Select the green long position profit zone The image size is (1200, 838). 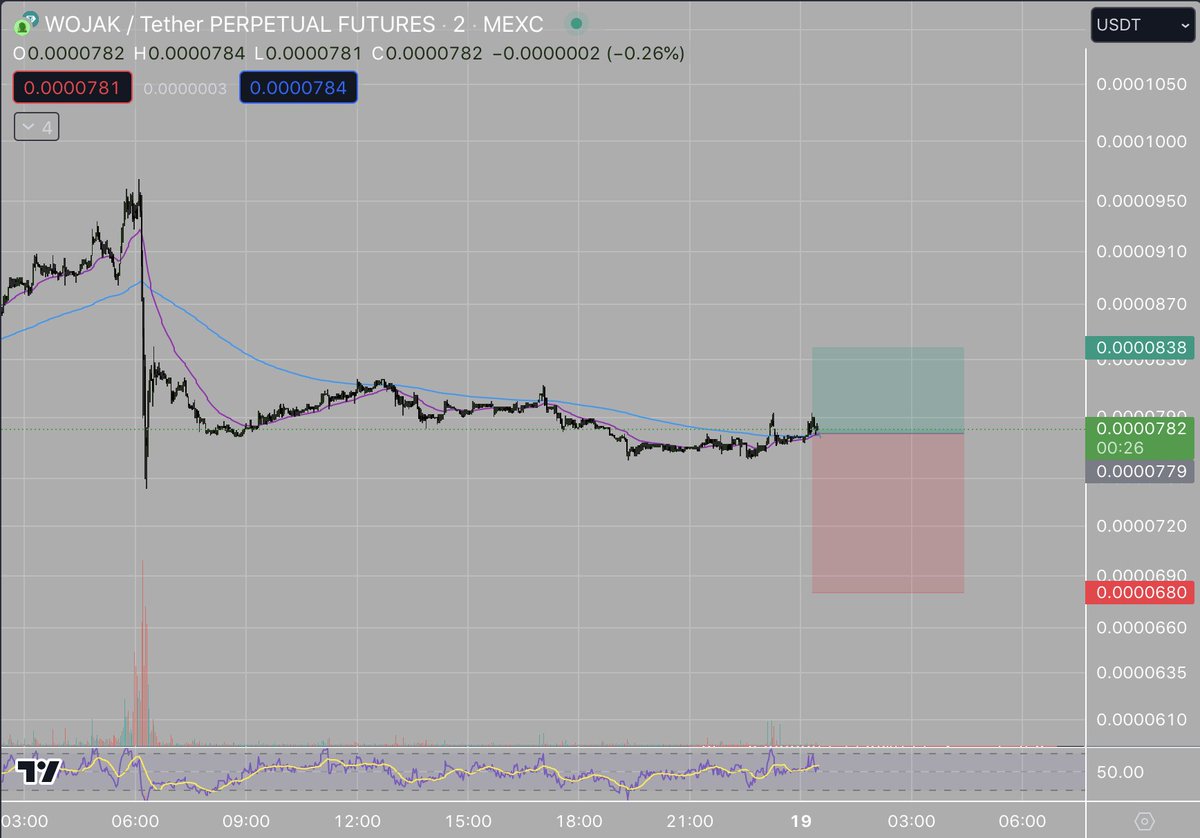[888, 390]
